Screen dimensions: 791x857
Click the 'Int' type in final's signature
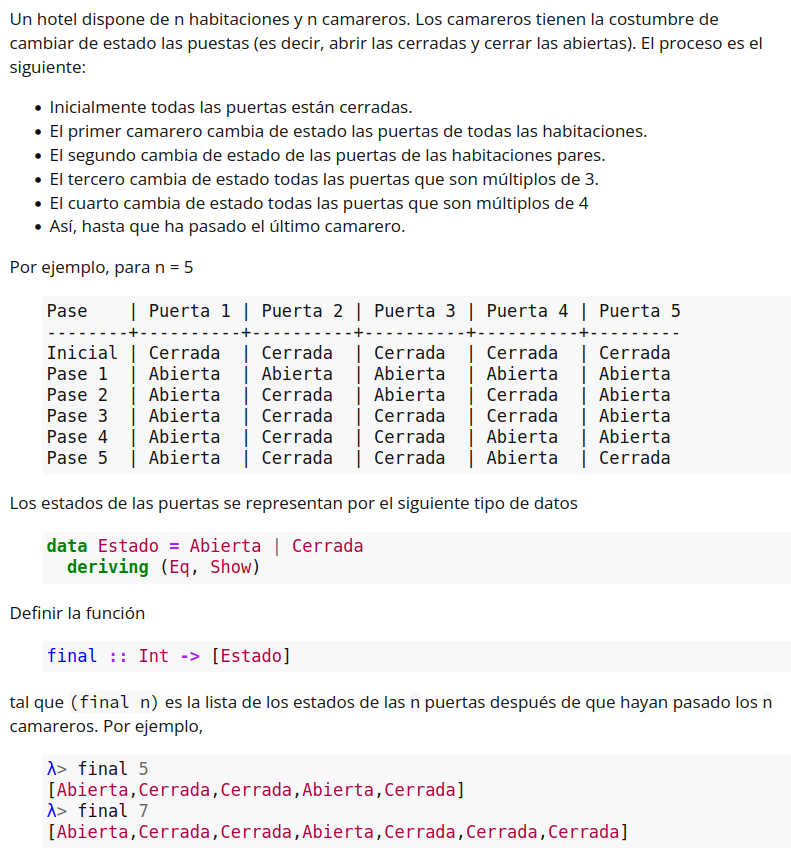point(154,656)
